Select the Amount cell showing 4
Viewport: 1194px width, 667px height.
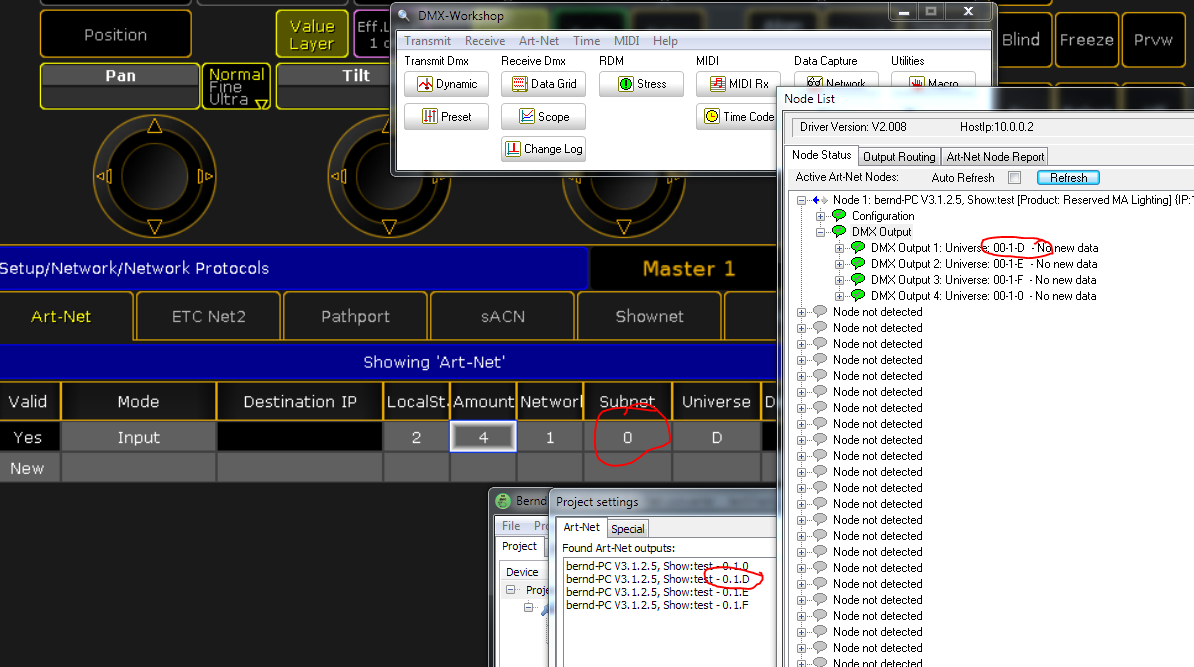pos(483,437)
